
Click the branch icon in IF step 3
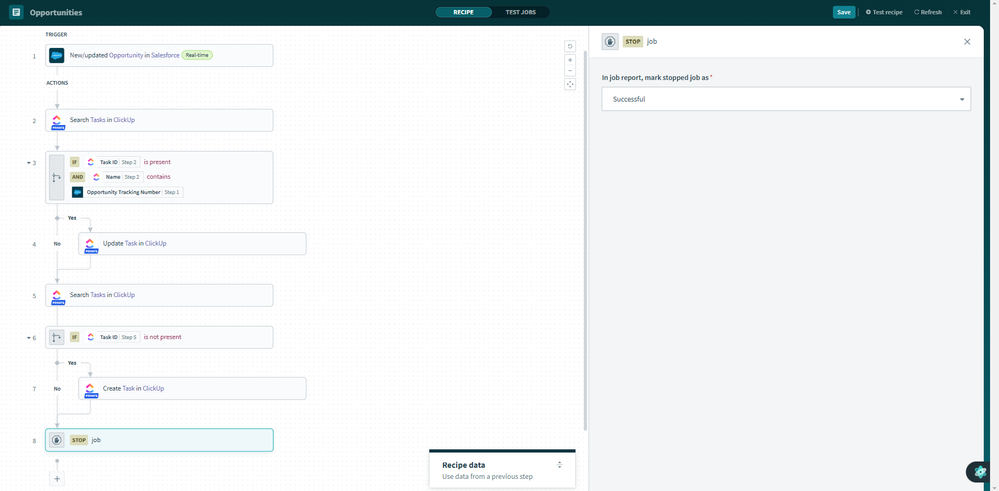pos(57,178)
